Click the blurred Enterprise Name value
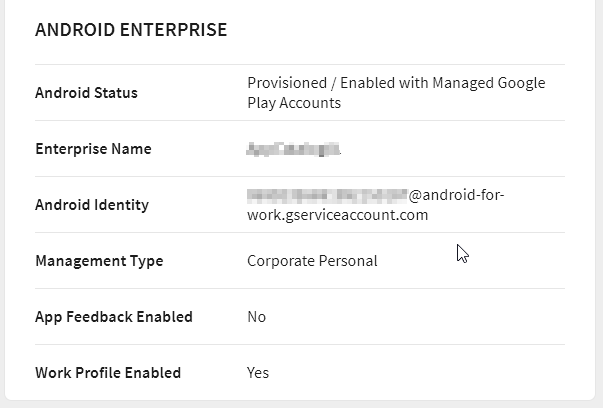The image size is (603, 408). (293, 149)
